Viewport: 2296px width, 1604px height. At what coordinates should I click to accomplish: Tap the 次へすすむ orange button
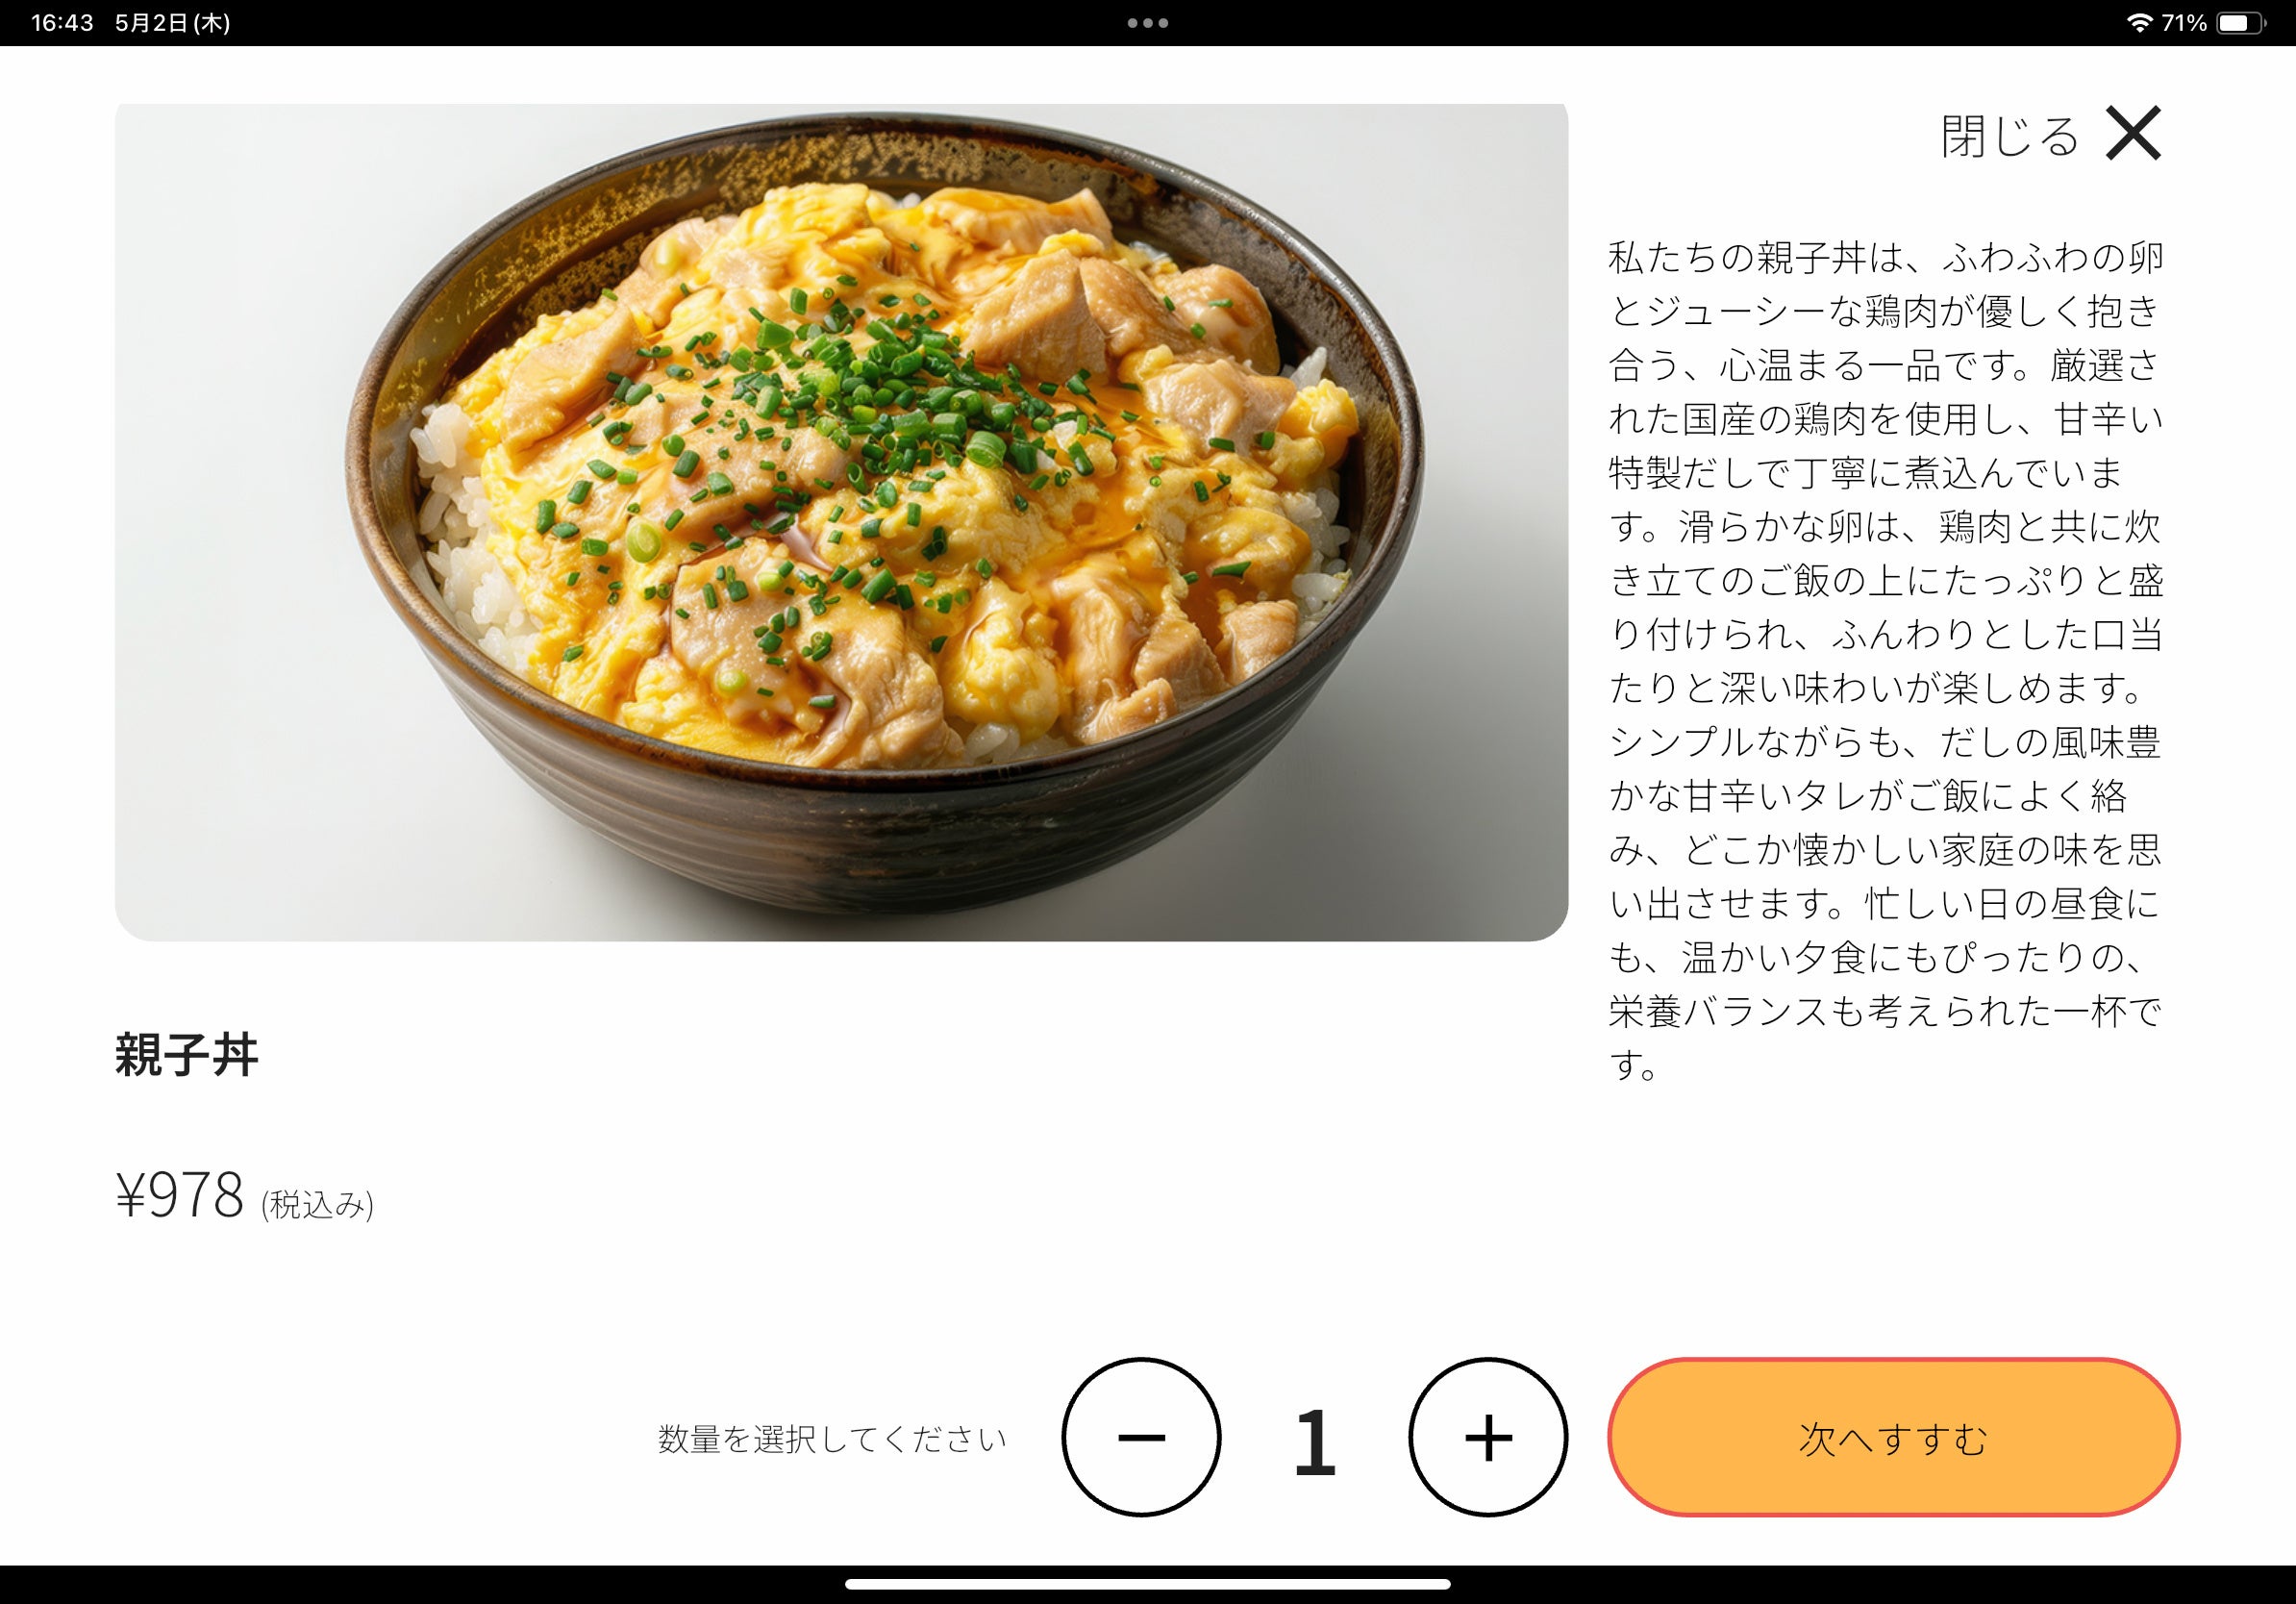[1893, 1437]
